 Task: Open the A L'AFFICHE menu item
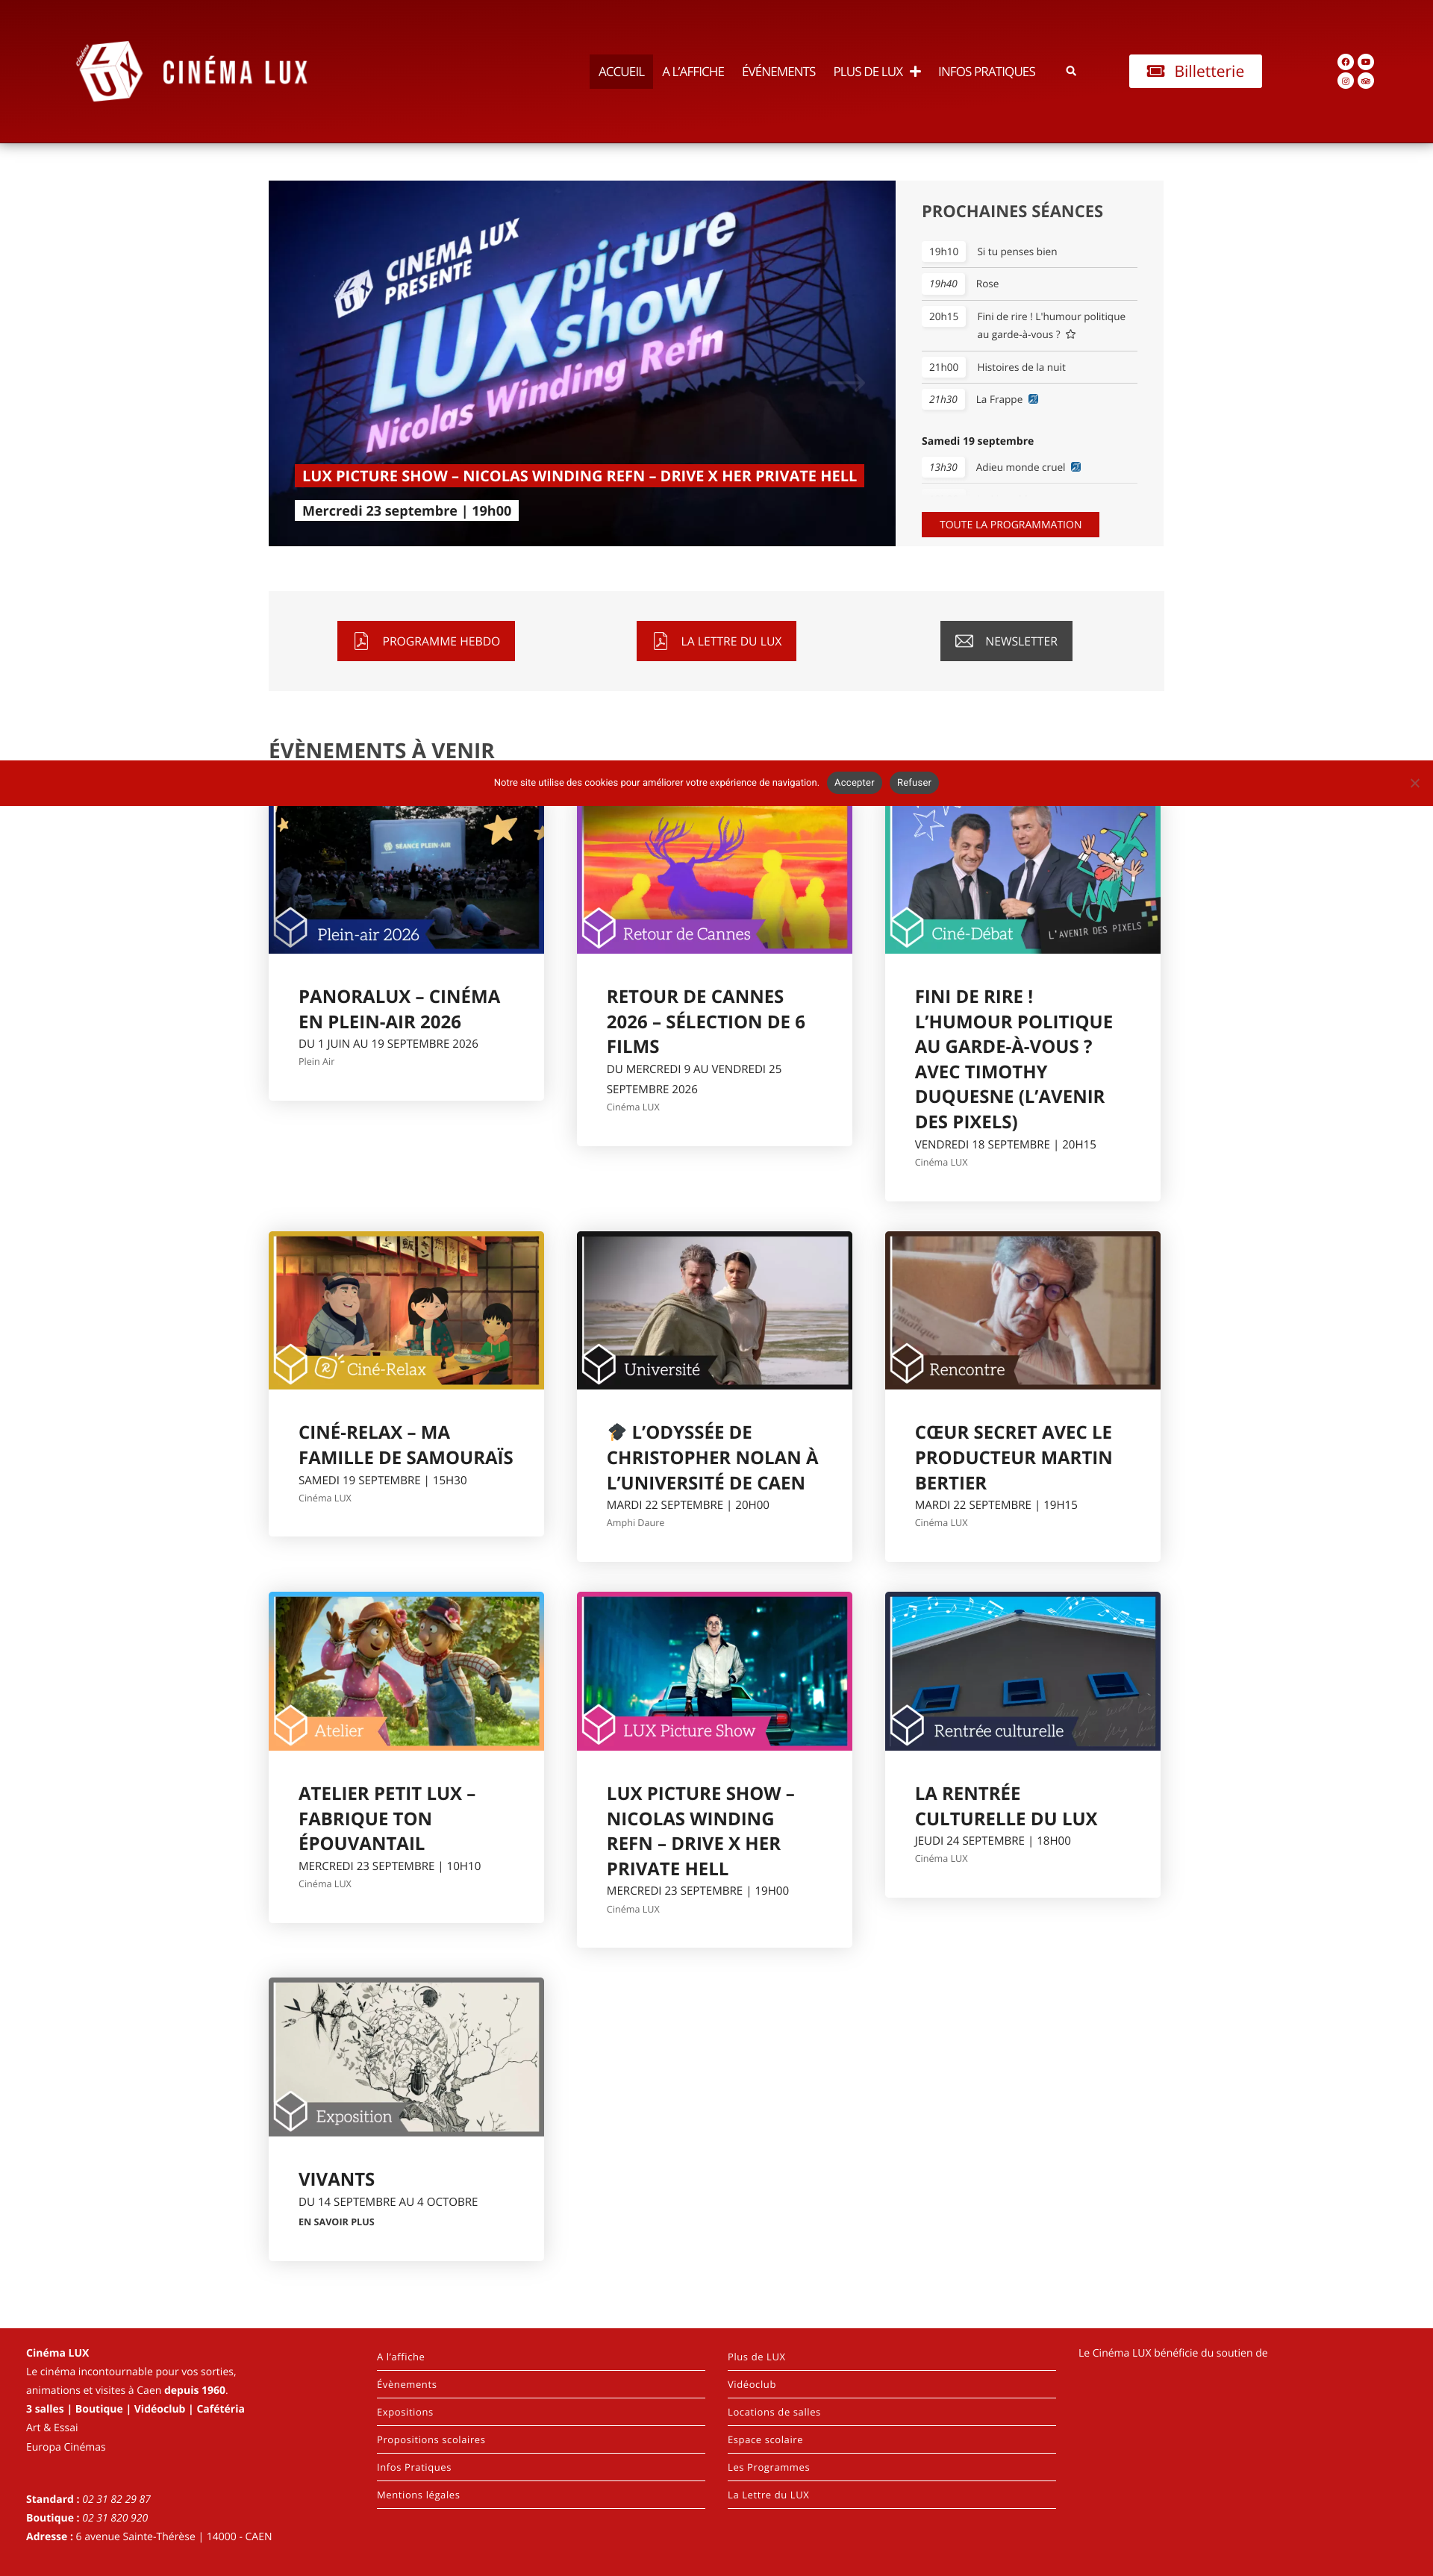(693, 71)
